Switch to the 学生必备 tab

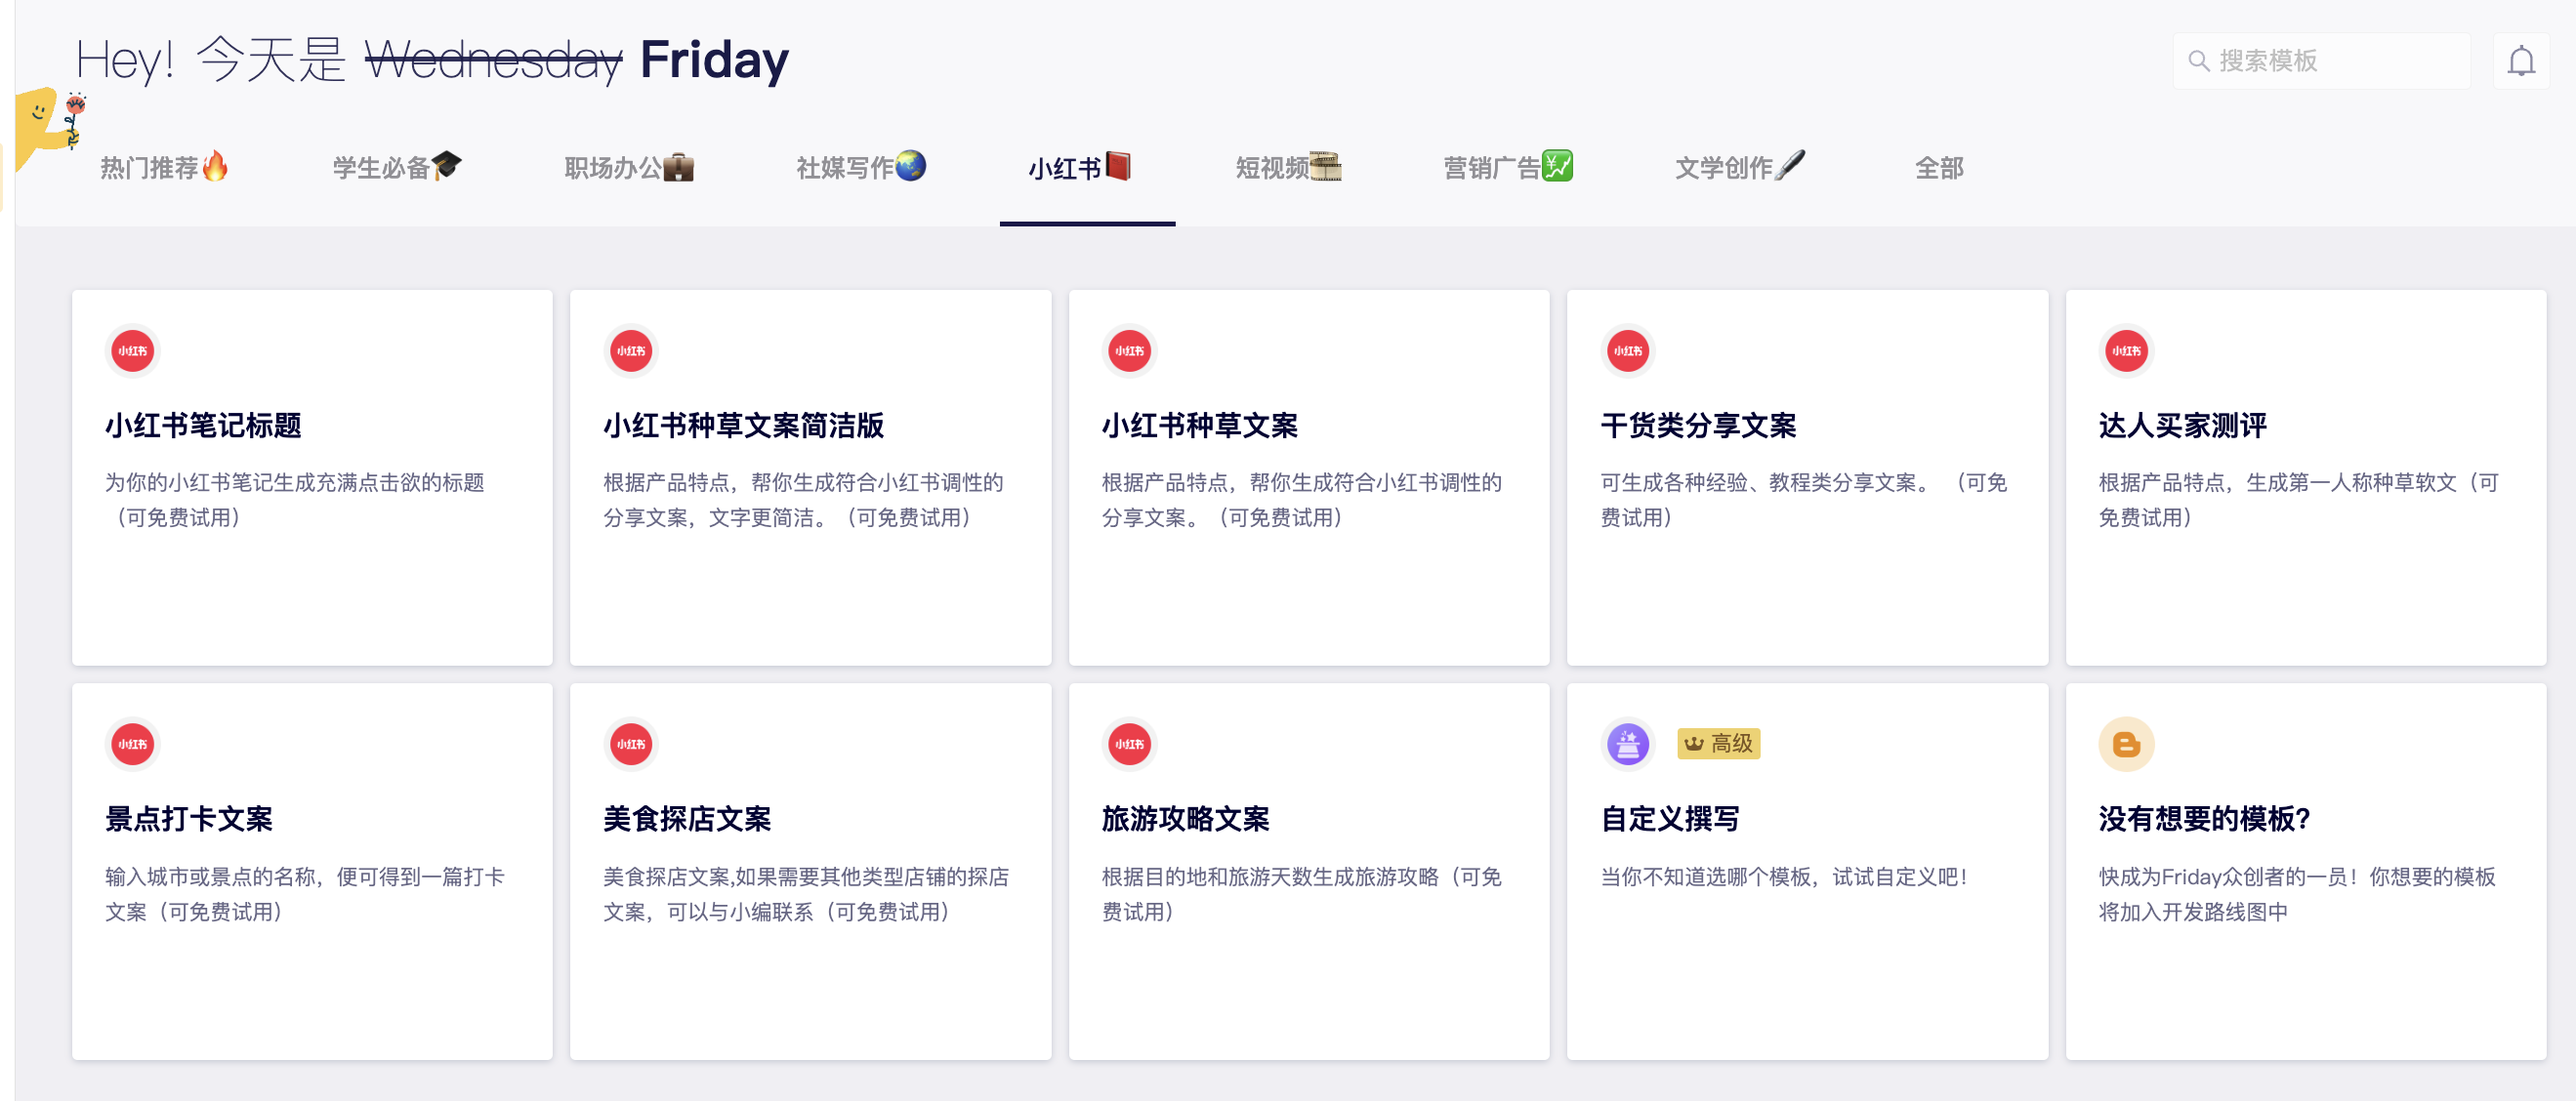[x=396, y=168]
